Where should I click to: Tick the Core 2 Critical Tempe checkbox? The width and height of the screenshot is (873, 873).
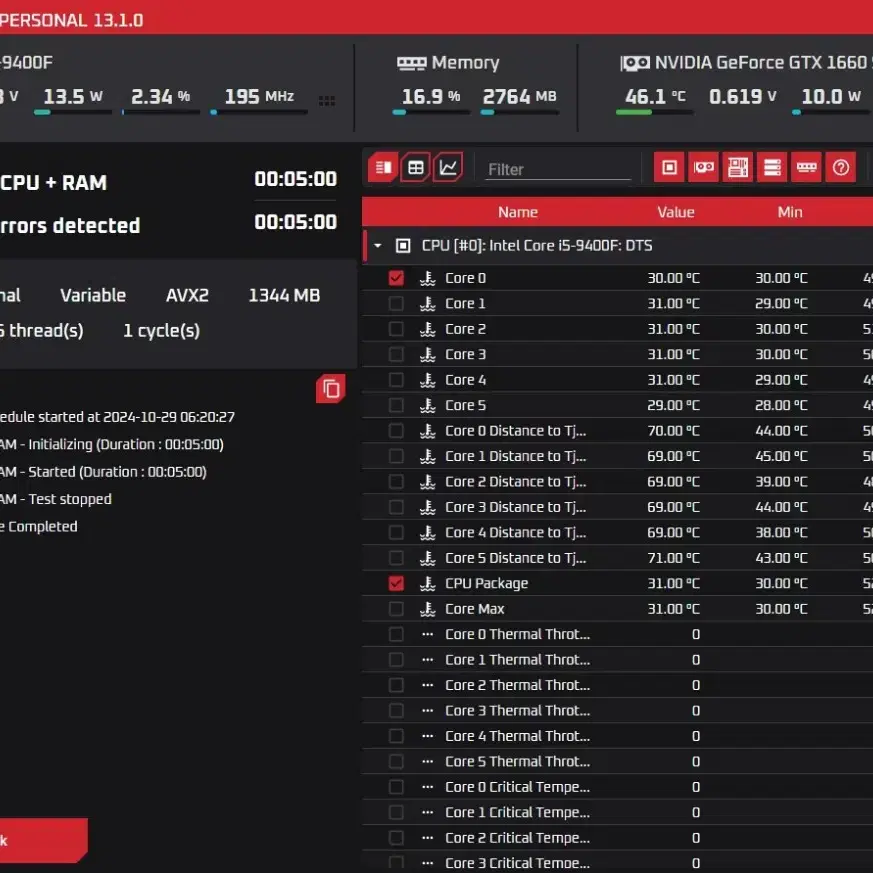tap(396, 838)
